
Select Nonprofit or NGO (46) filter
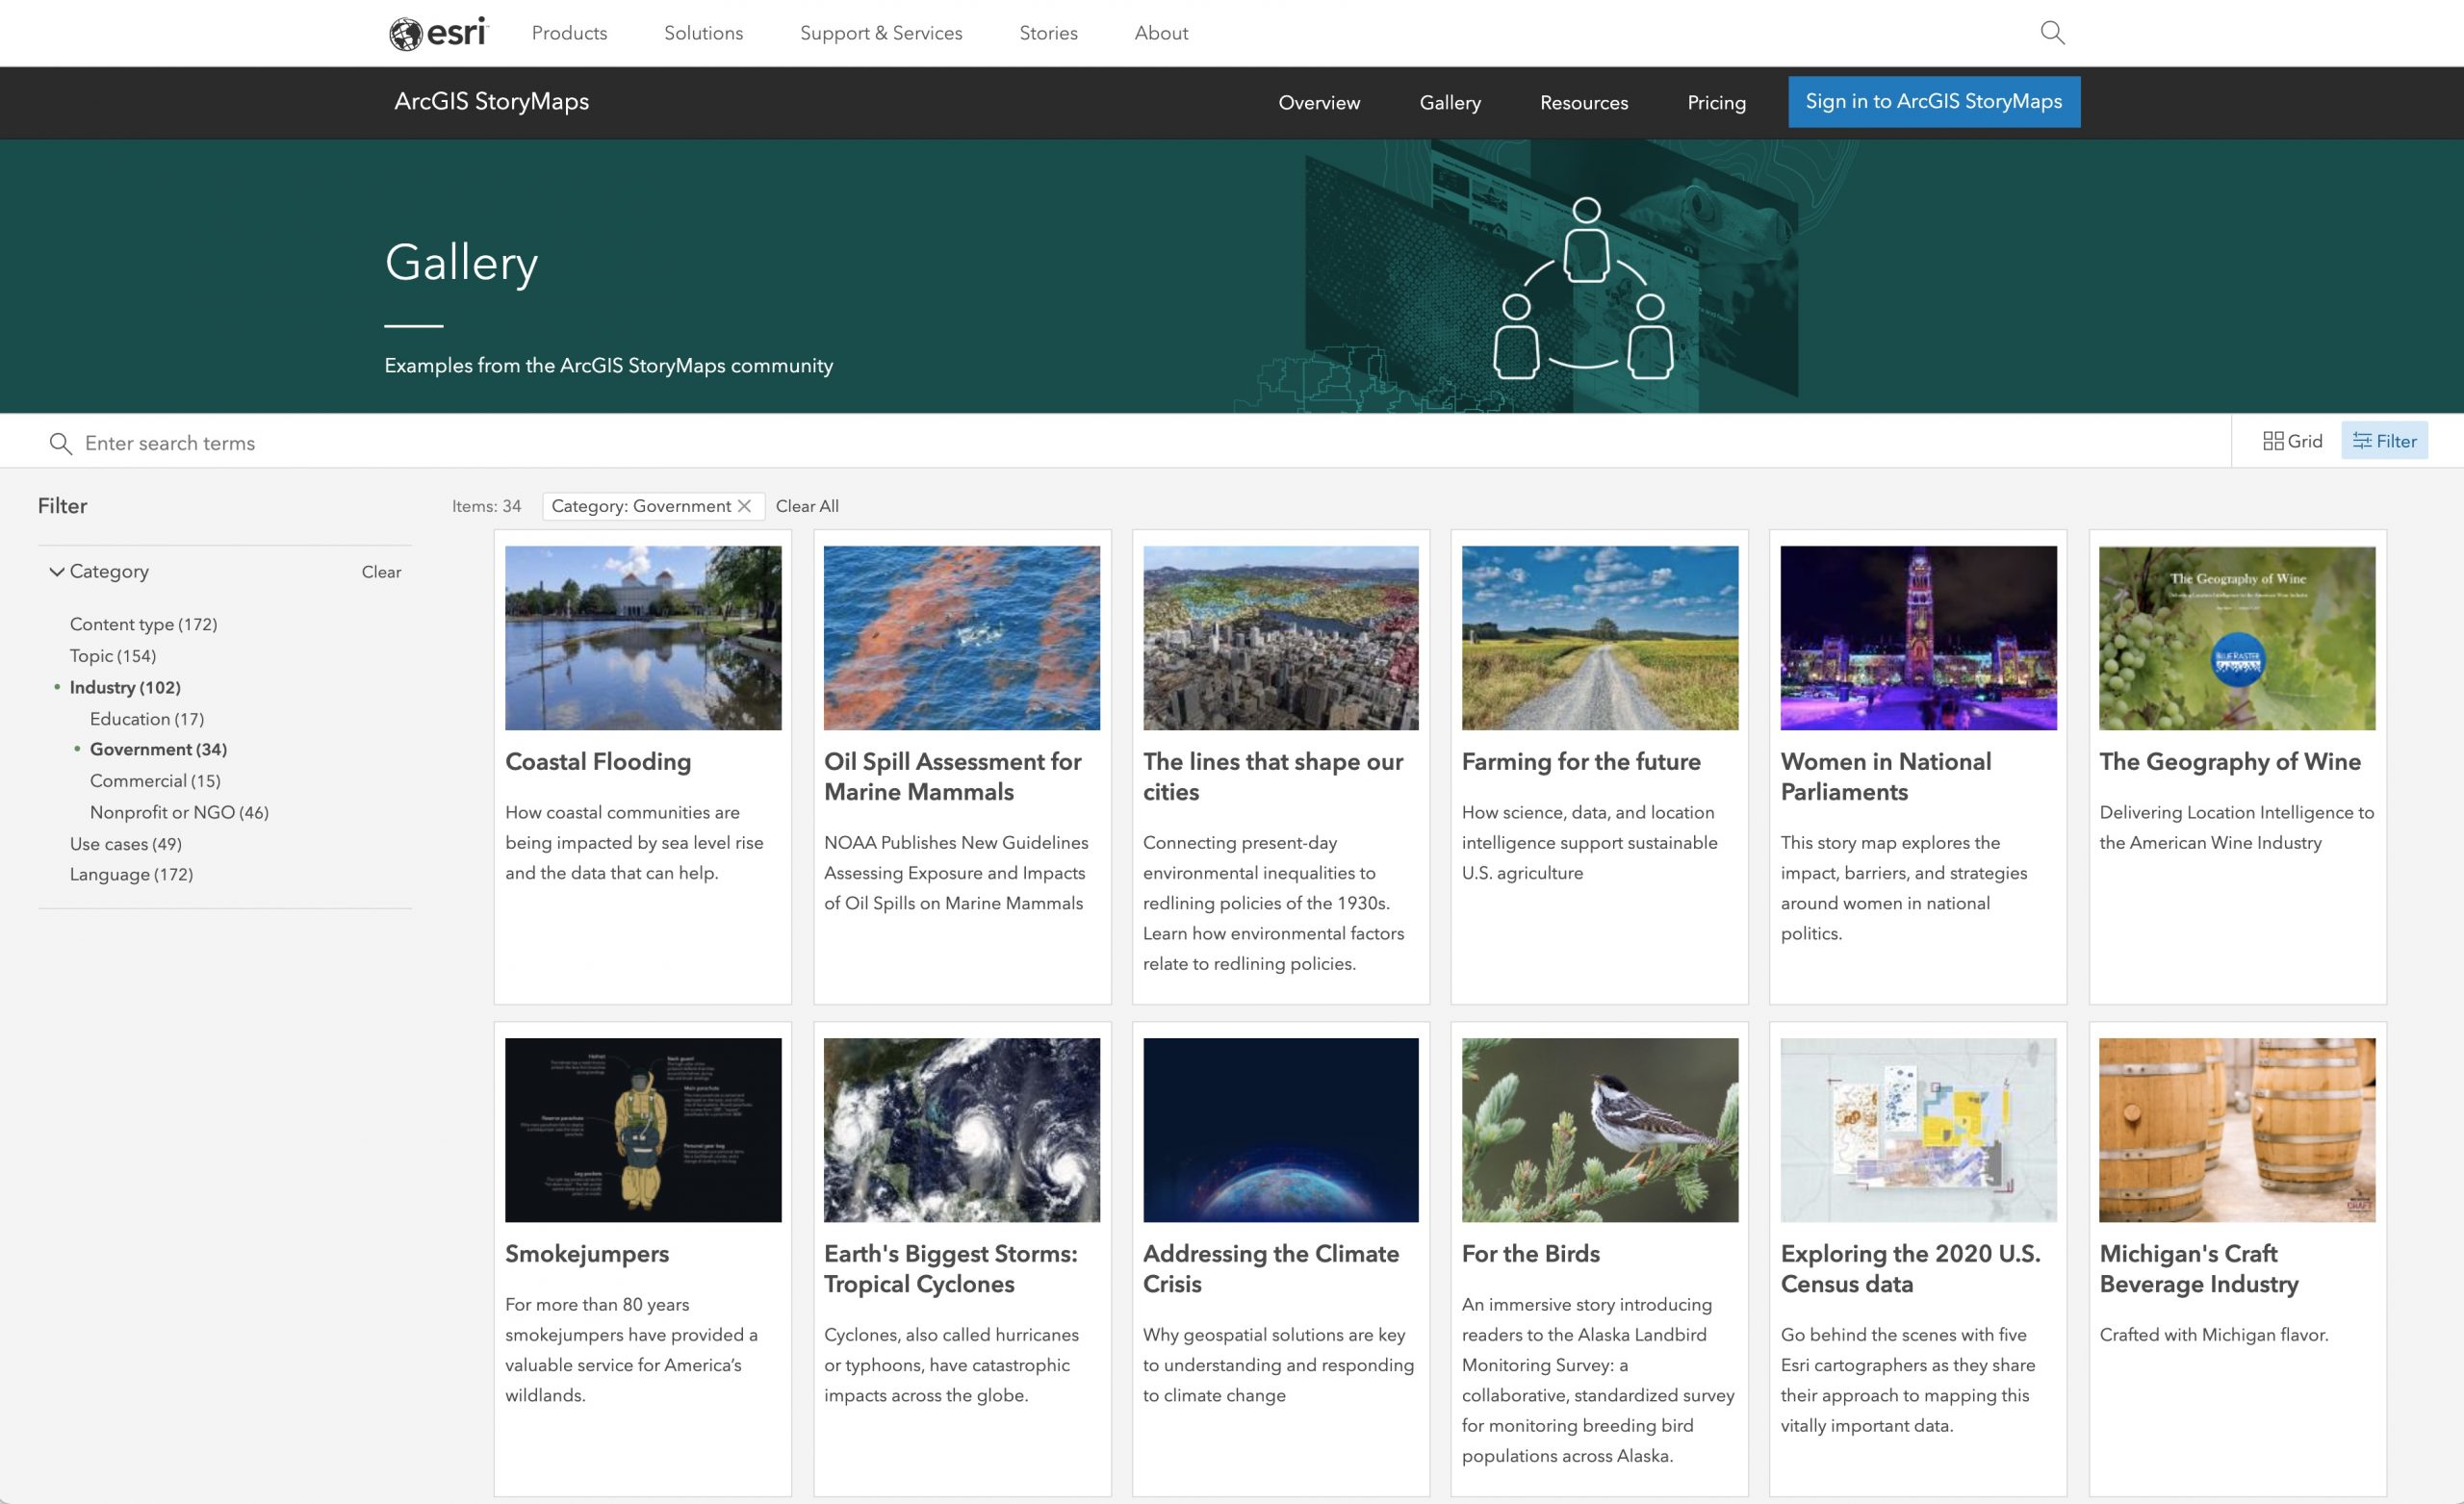click(x=179, y=812)
